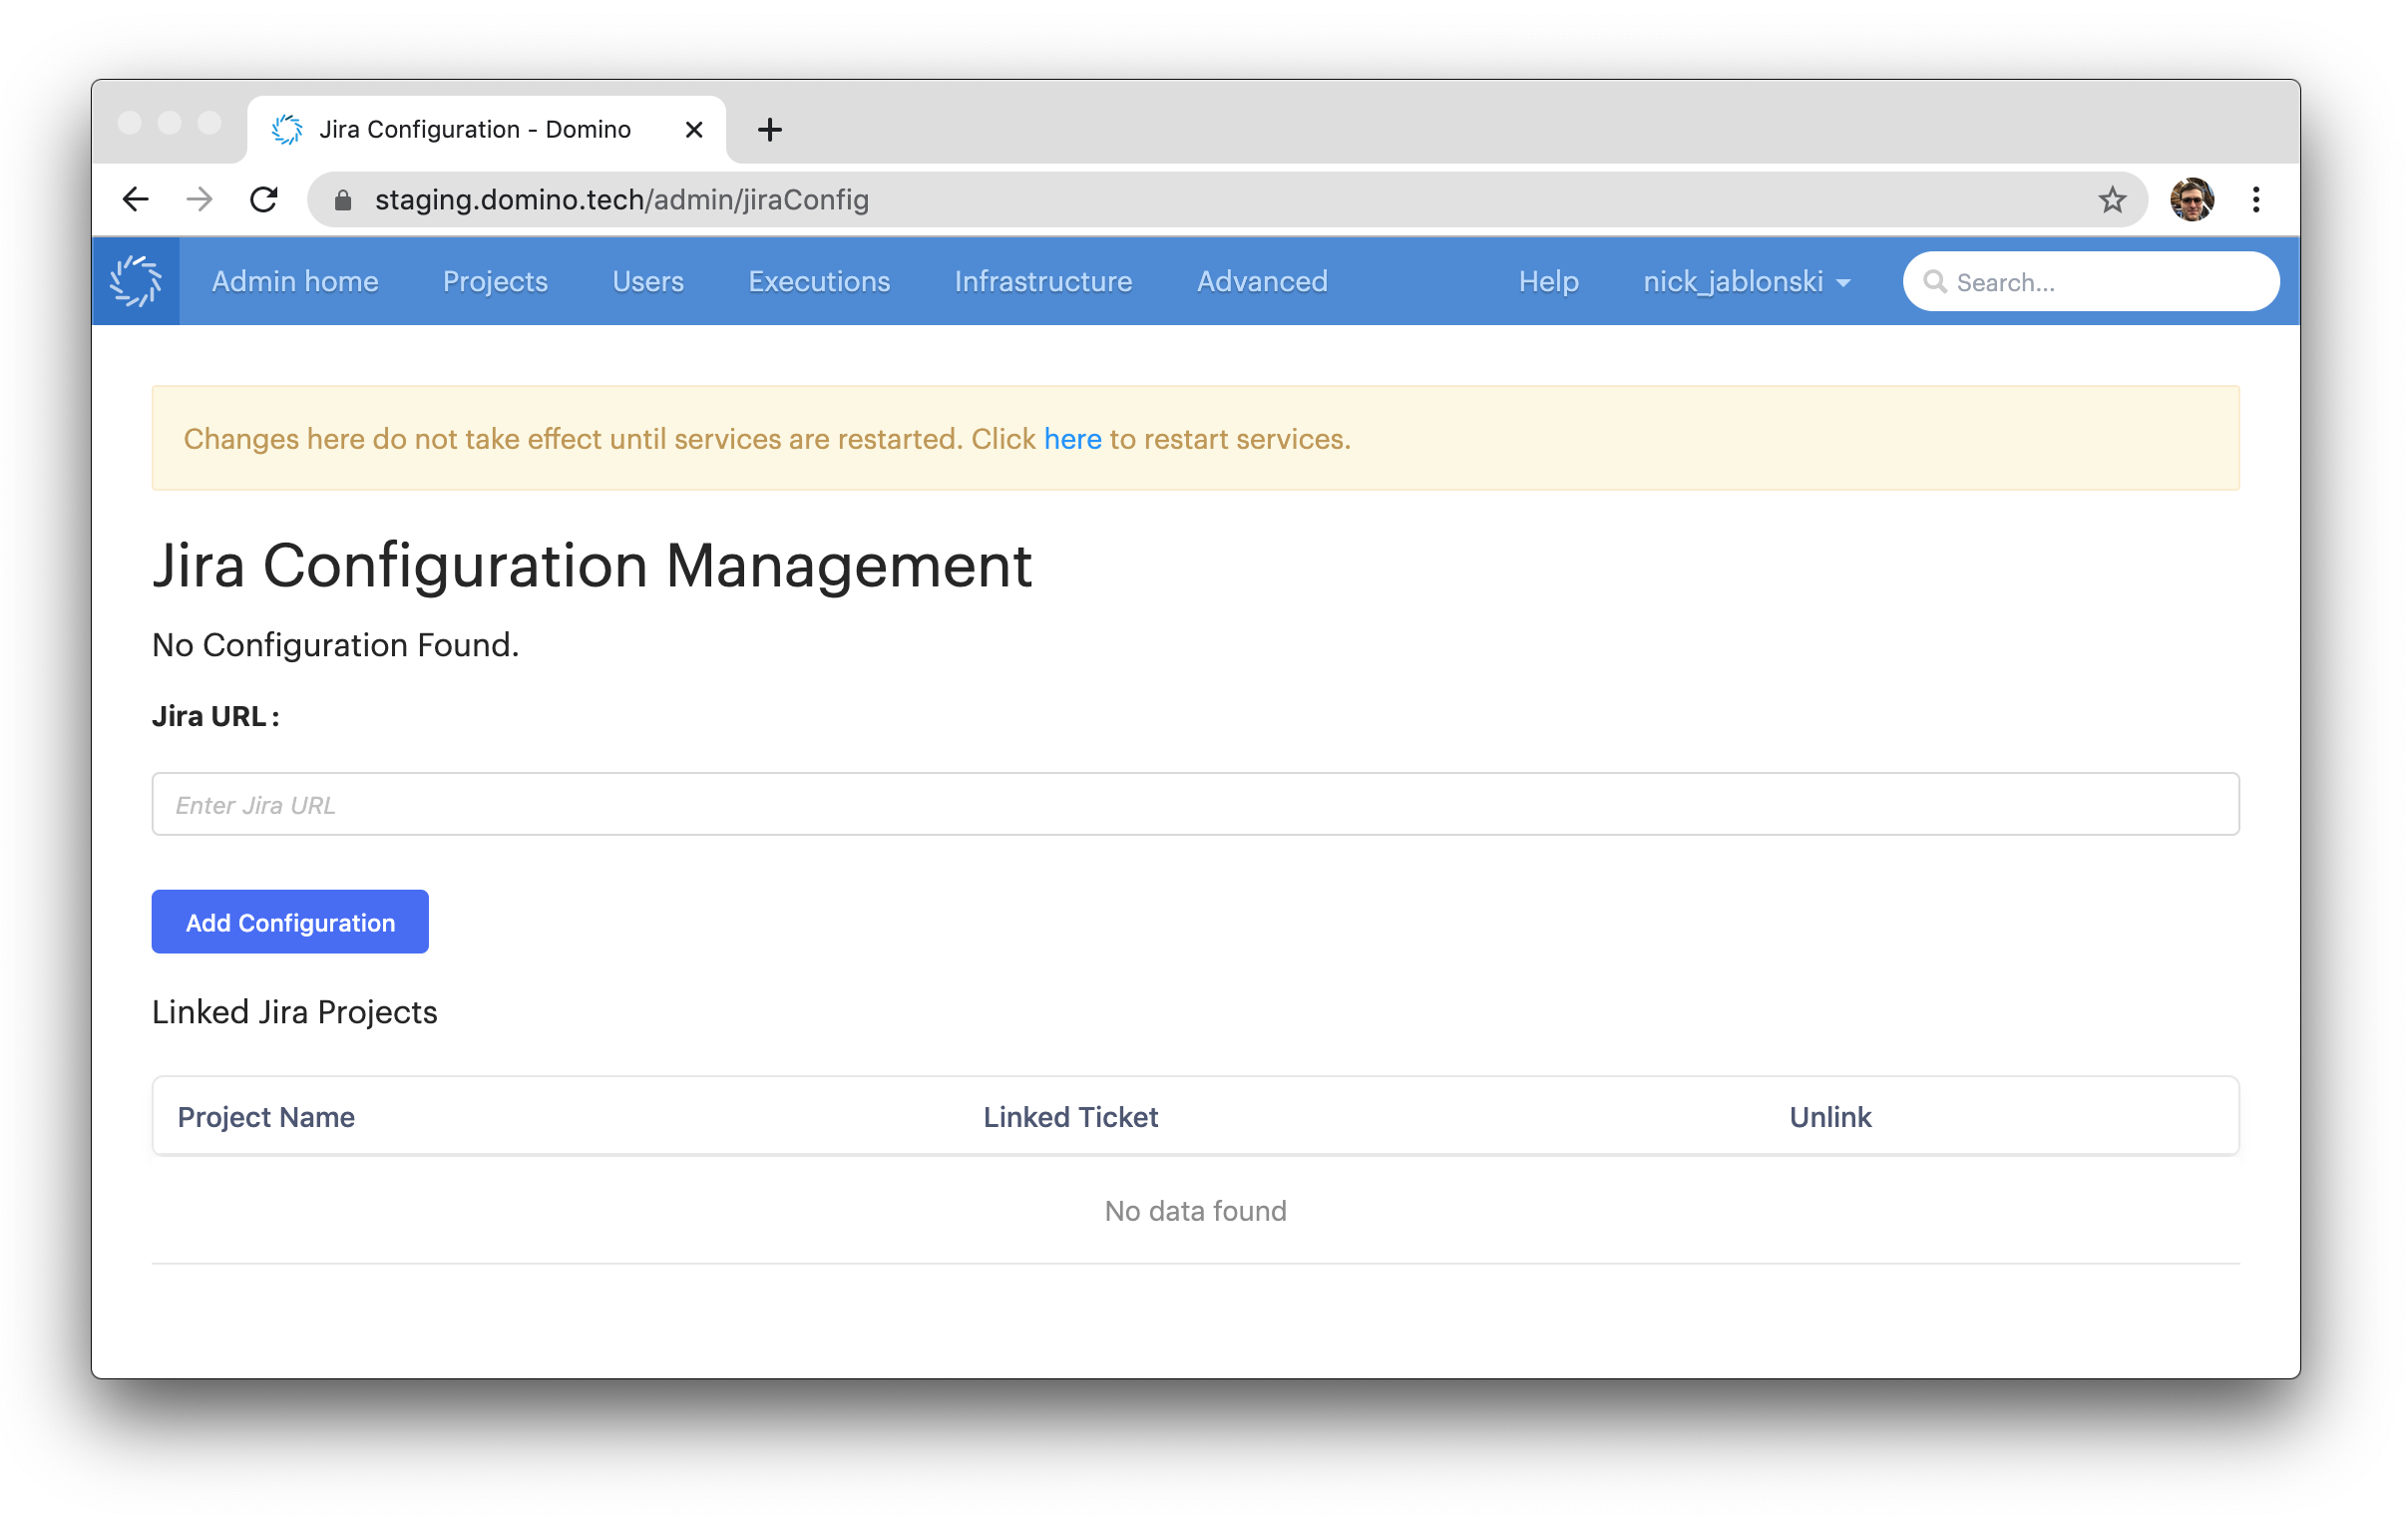Click the Linked Ticket column header
Screen dimensions: 2408x1518
tap(1070, 1117)
